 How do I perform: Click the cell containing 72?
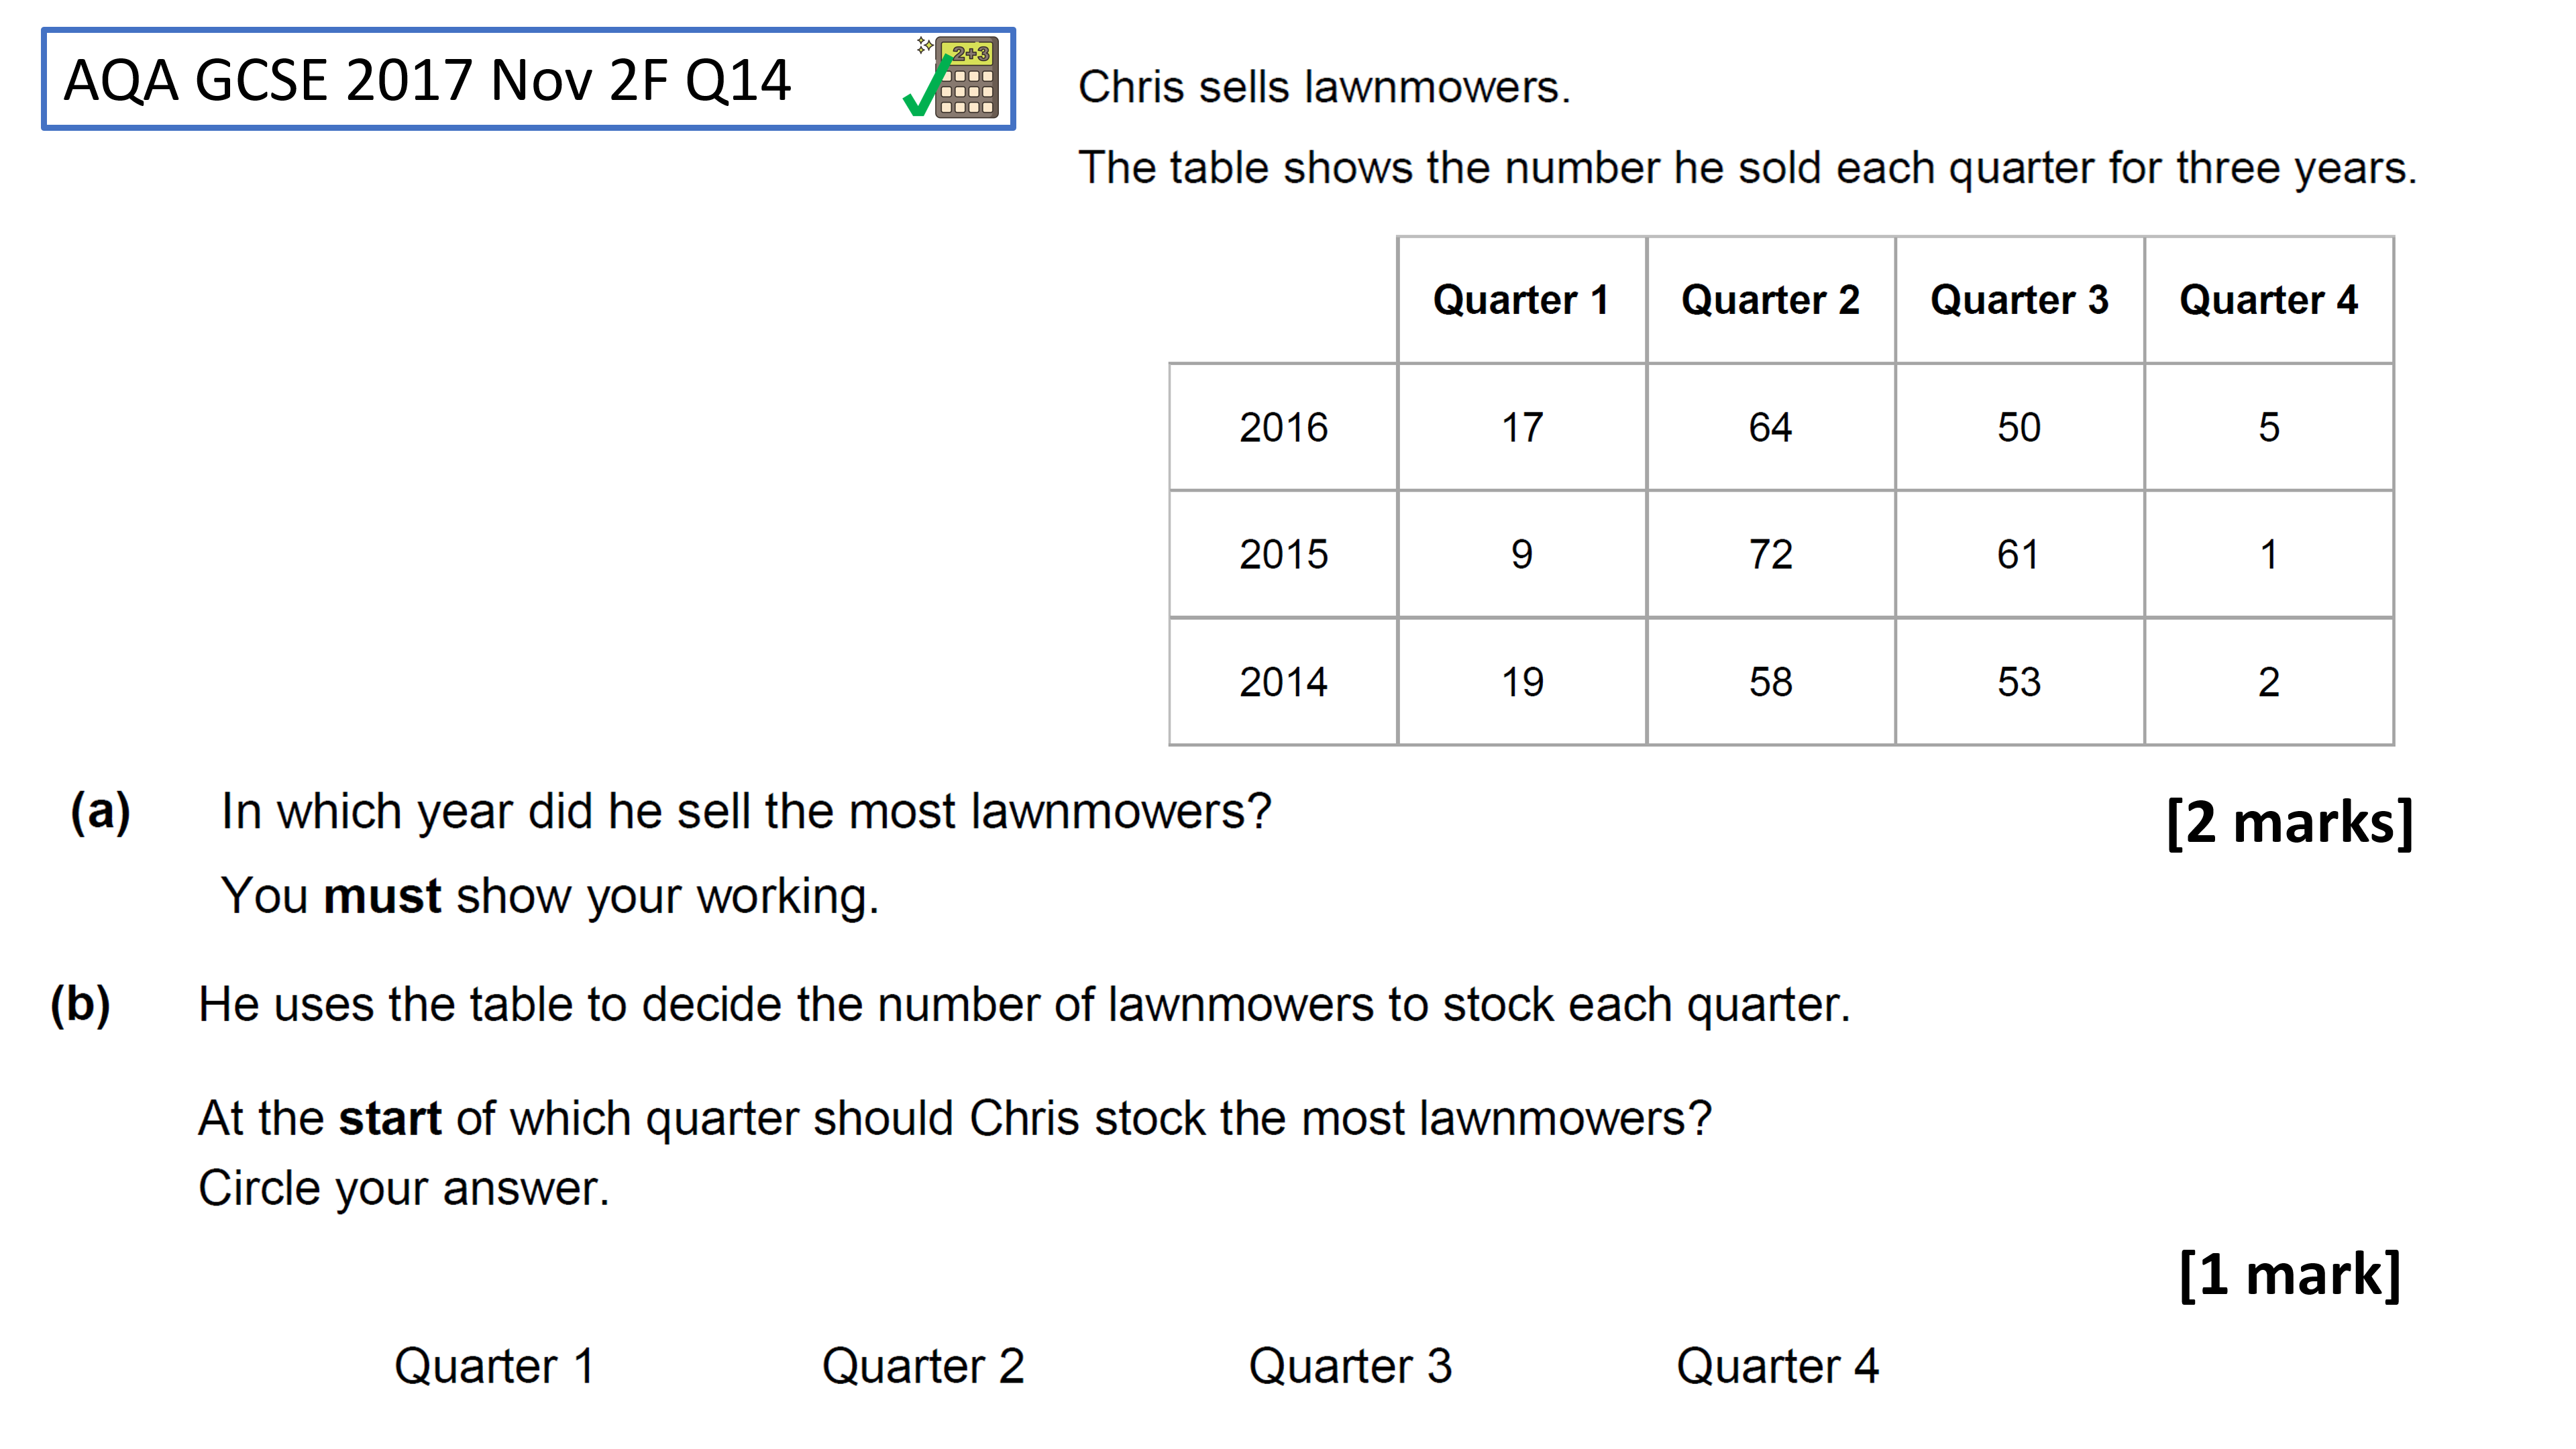[1770, 555]
